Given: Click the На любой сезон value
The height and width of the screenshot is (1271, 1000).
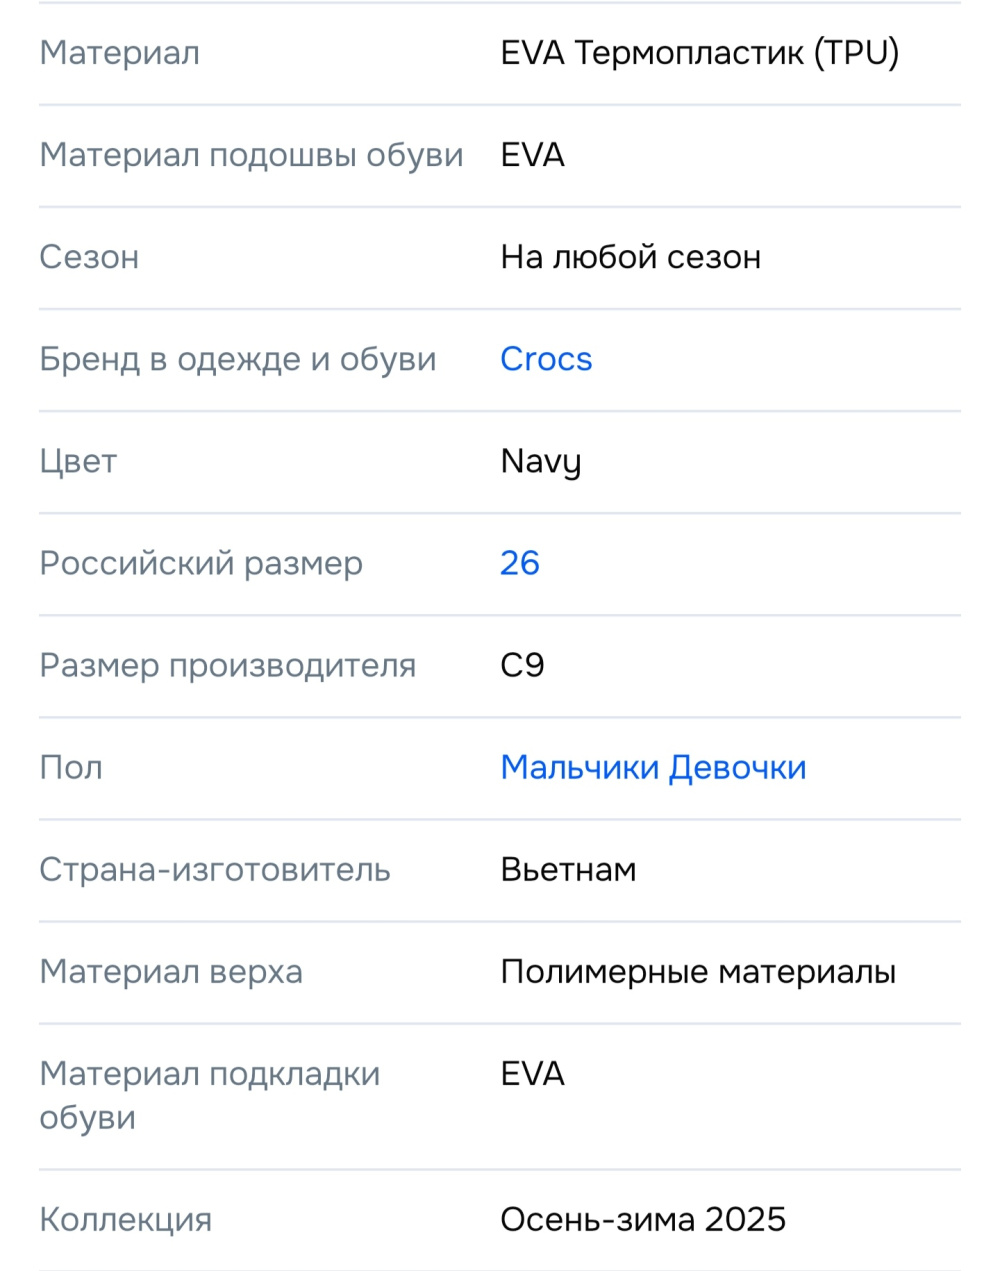Looking at the screenshot, I should click(x=630, y=257).
